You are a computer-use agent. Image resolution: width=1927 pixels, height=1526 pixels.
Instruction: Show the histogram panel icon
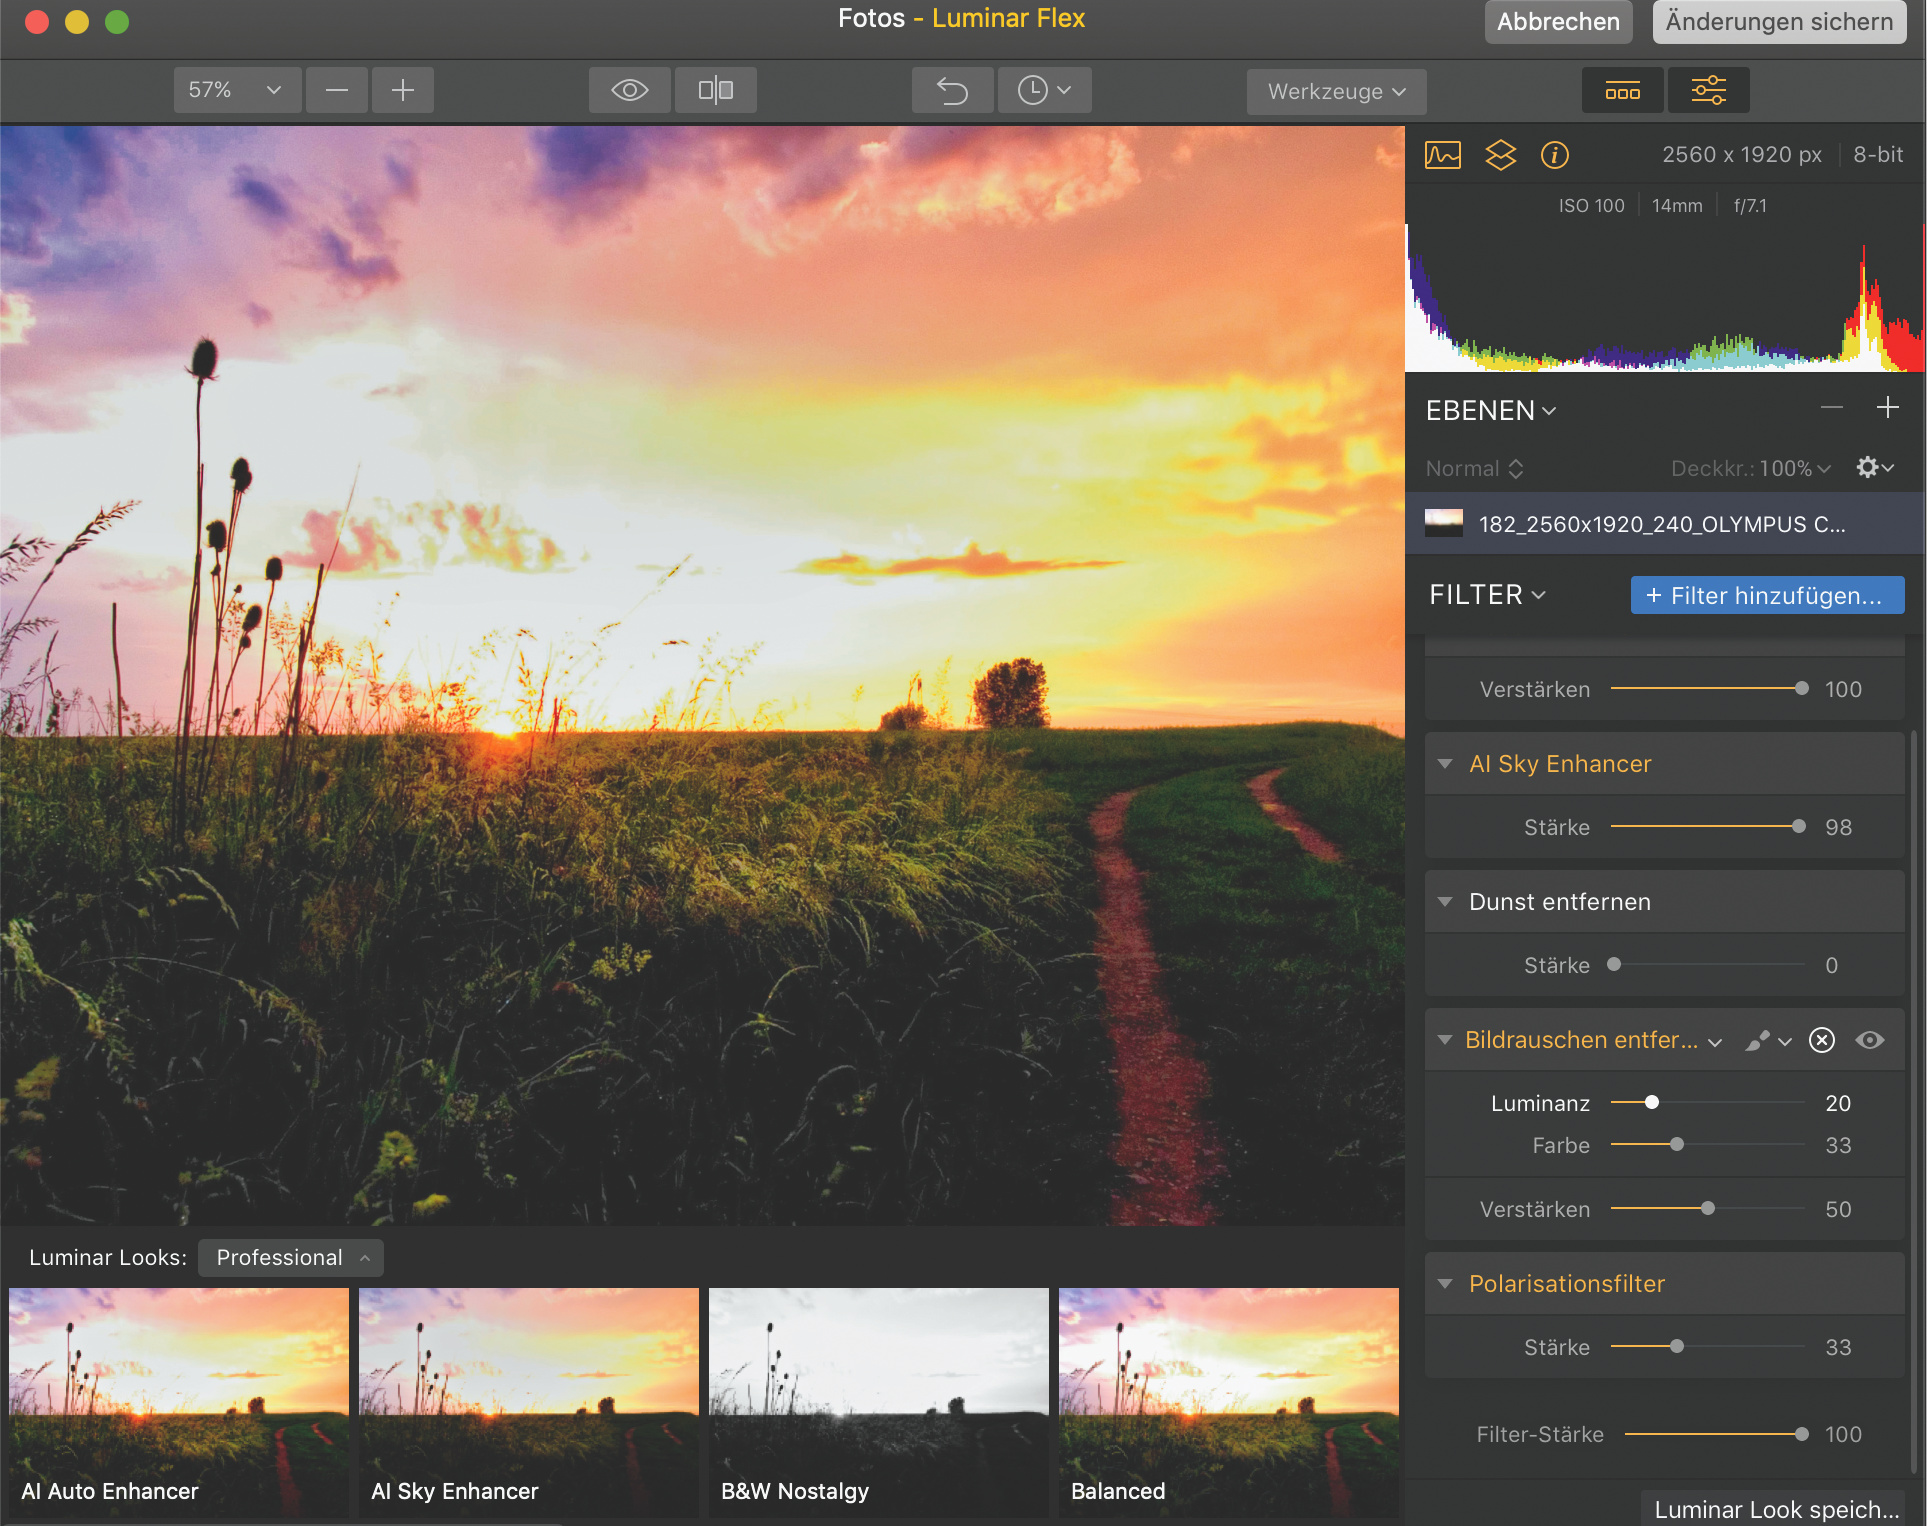click(1442, 155)
